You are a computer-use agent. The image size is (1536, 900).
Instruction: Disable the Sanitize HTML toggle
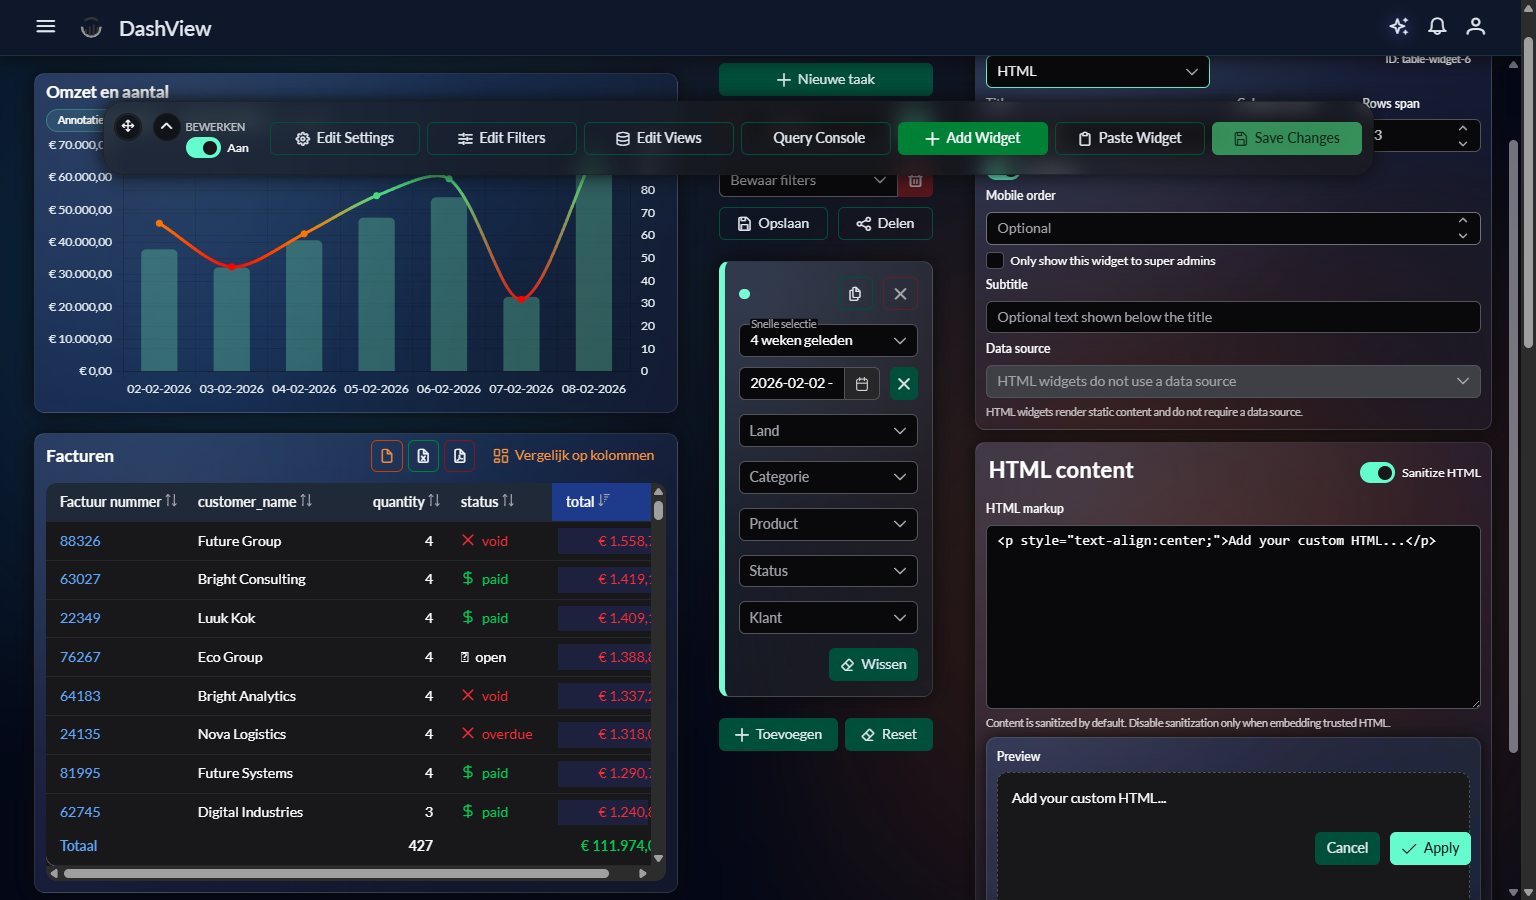tap(1377, 472)
